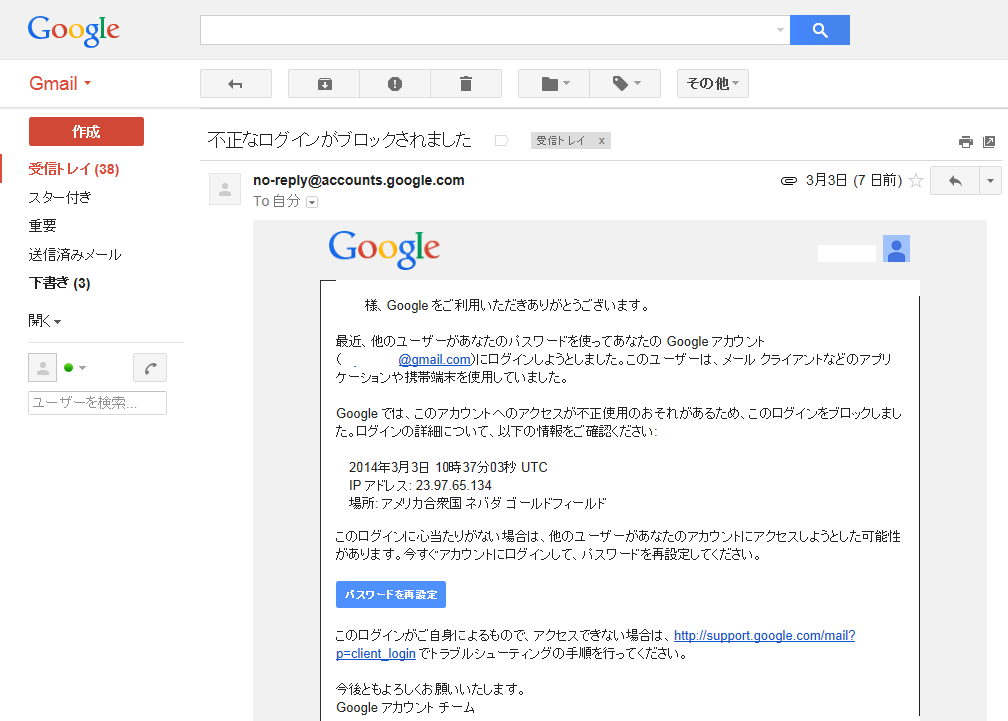Open the labels tag icon menu
The width and height of the screenshot is (1008, 721).
pos(626,84)
